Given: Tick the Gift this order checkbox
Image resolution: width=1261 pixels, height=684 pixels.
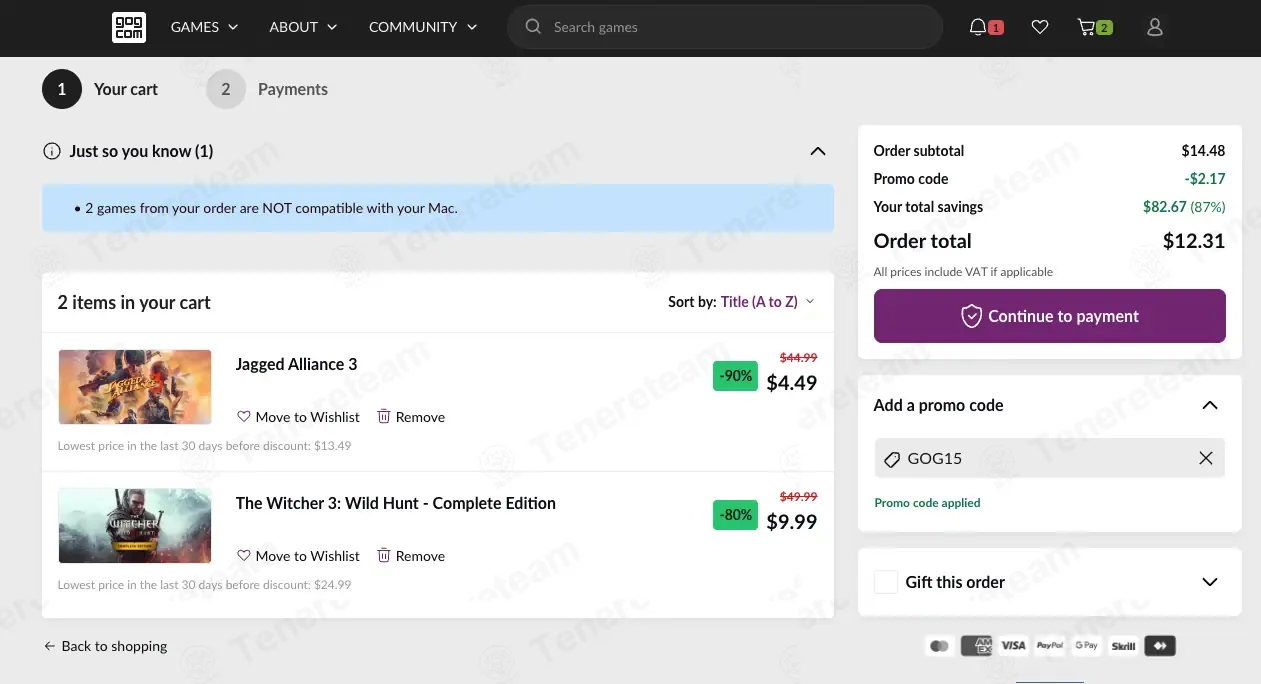Looking at the screenshot, I should click(x=886, y=582).
